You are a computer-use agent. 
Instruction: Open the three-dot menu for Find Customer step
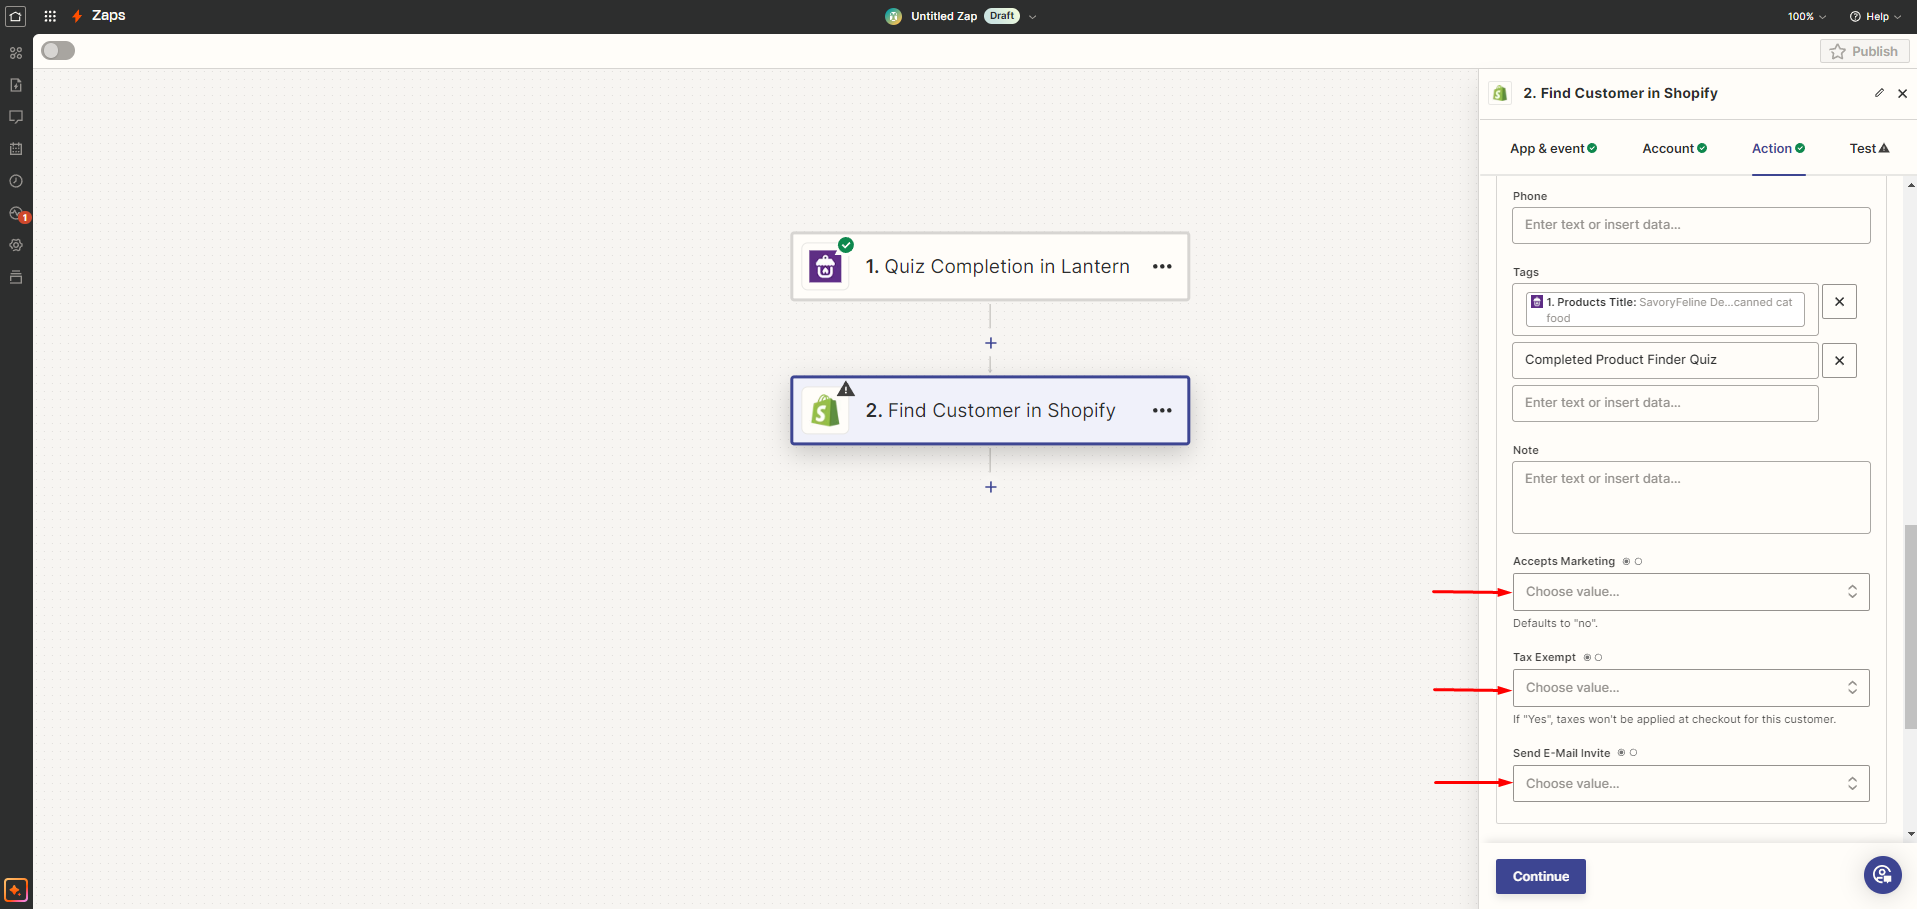tap(1162, 410)
